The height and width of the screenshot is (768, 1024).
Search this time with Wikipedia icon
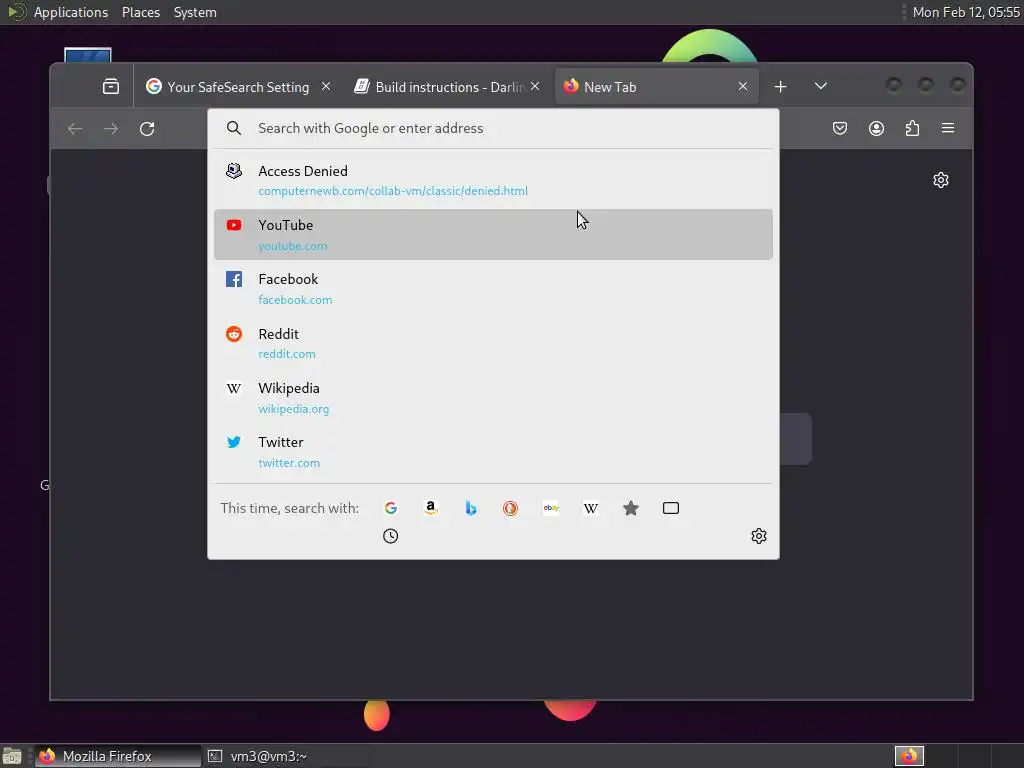tap(591, 508)
